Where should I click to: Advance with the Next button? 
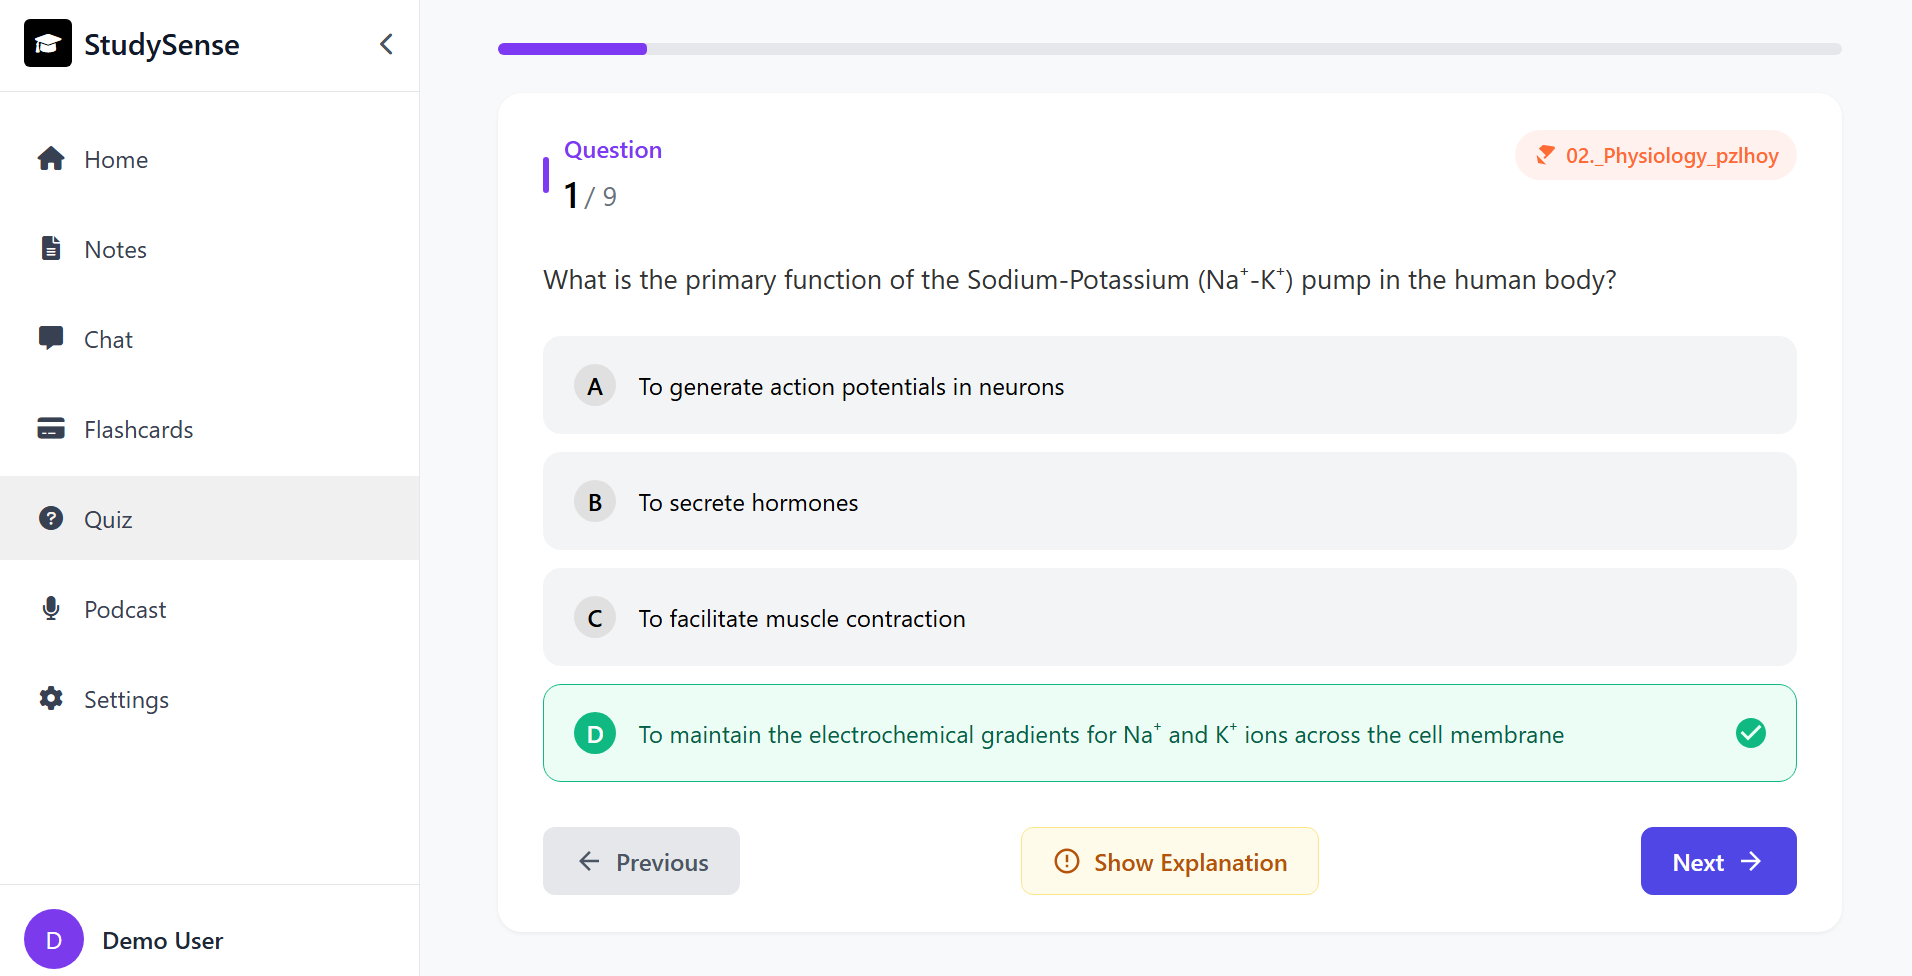click(1718, 861)
